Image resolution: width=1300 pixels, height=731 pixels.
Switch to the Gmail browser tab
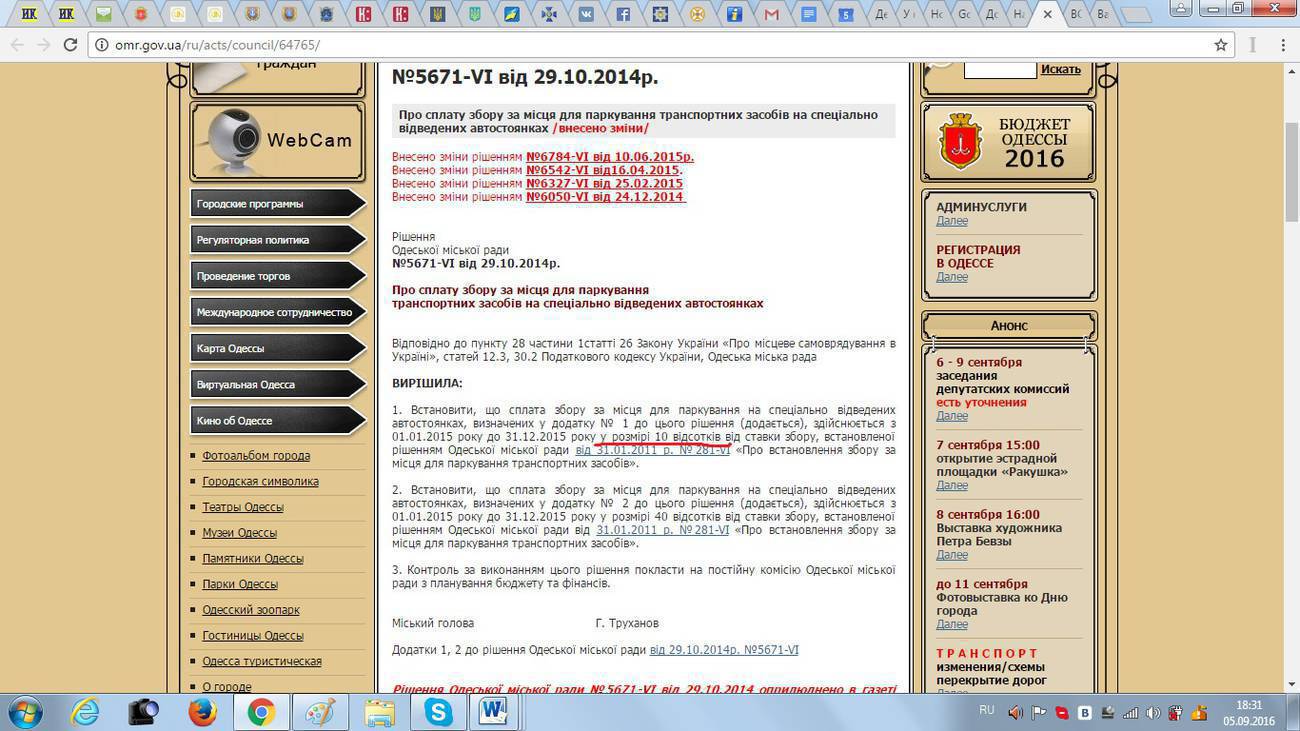771,15
